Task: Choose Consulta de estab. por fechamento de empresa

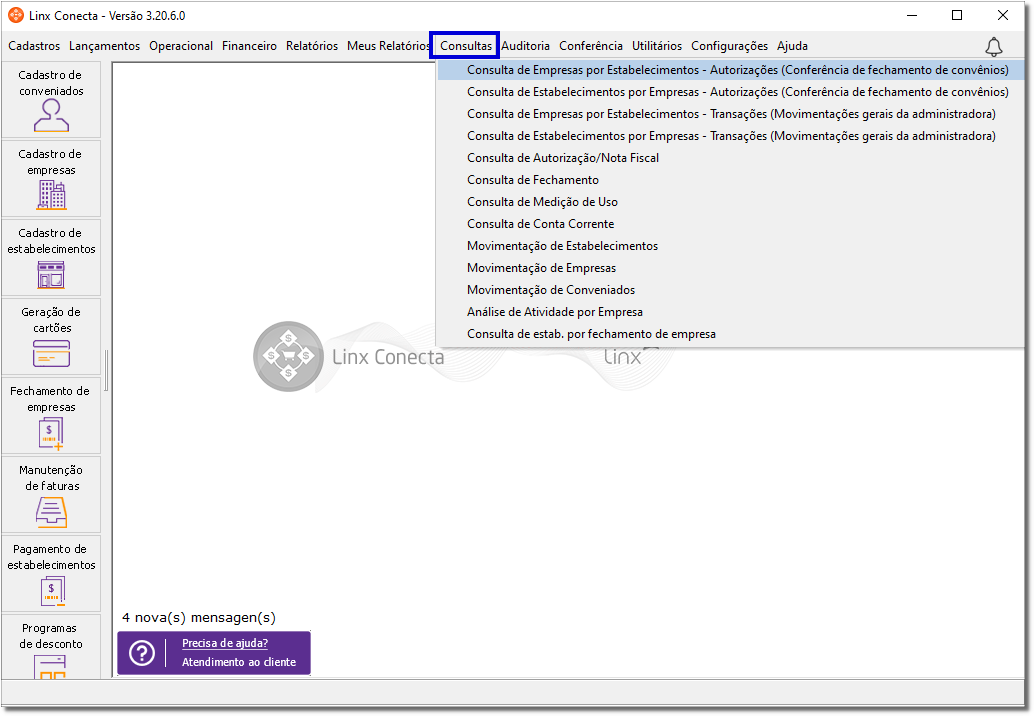Action: click(731, 334)
